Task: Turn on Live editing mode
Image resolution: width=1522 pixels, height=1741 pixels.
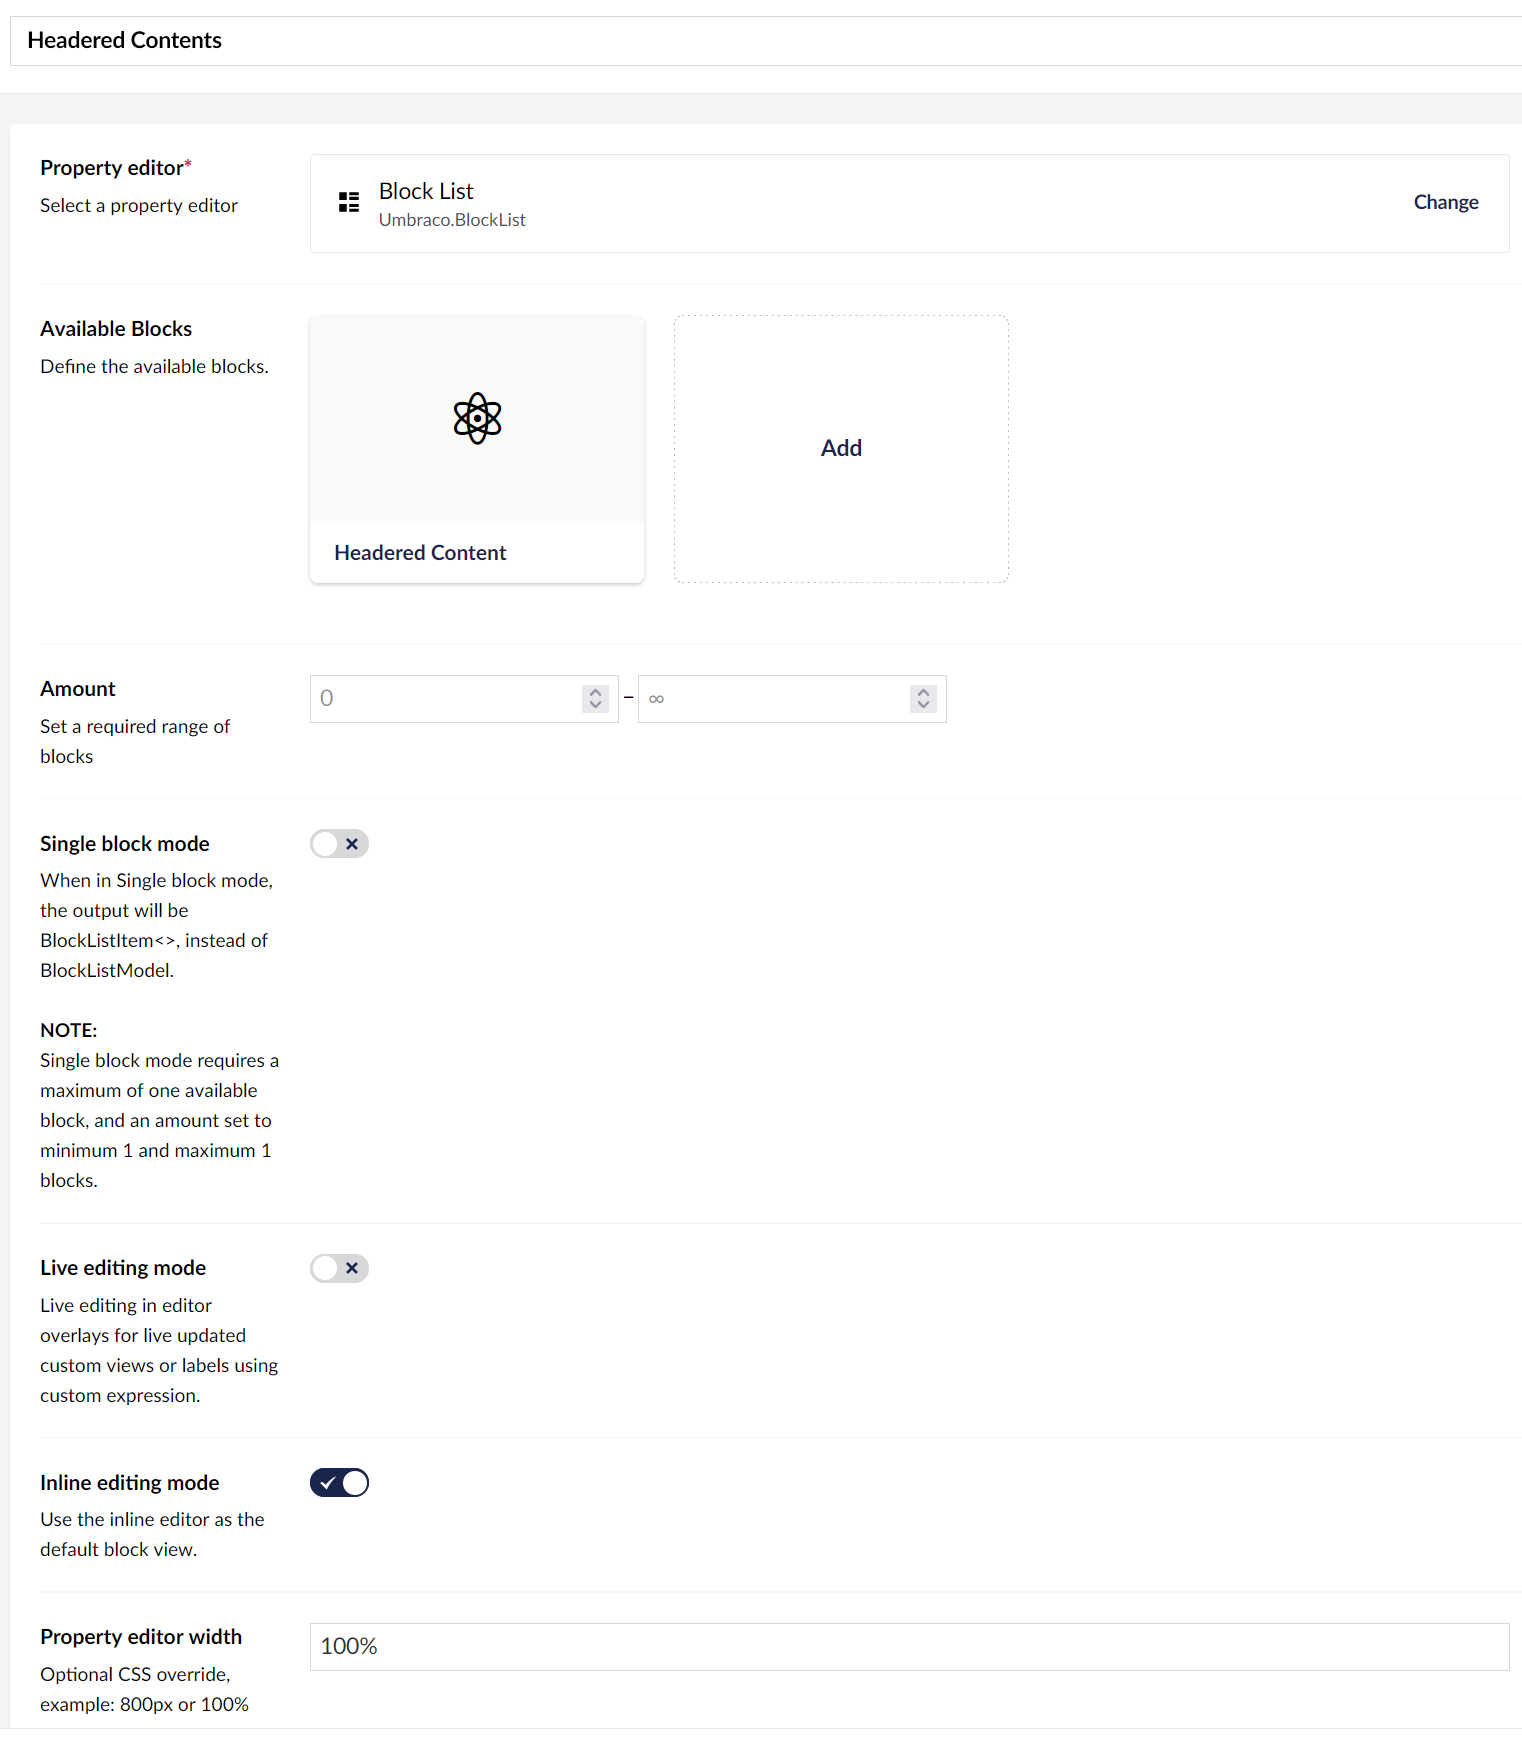Action: [339, 1268]
